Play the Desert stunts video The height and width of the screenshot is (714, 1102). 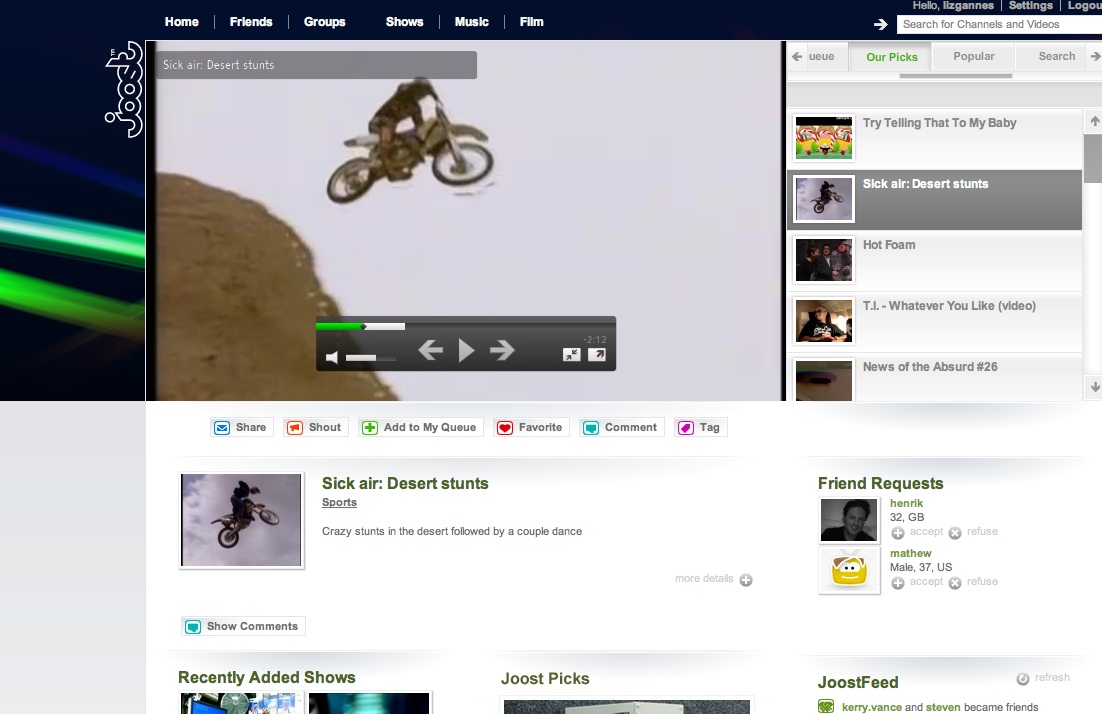point(466,350)
